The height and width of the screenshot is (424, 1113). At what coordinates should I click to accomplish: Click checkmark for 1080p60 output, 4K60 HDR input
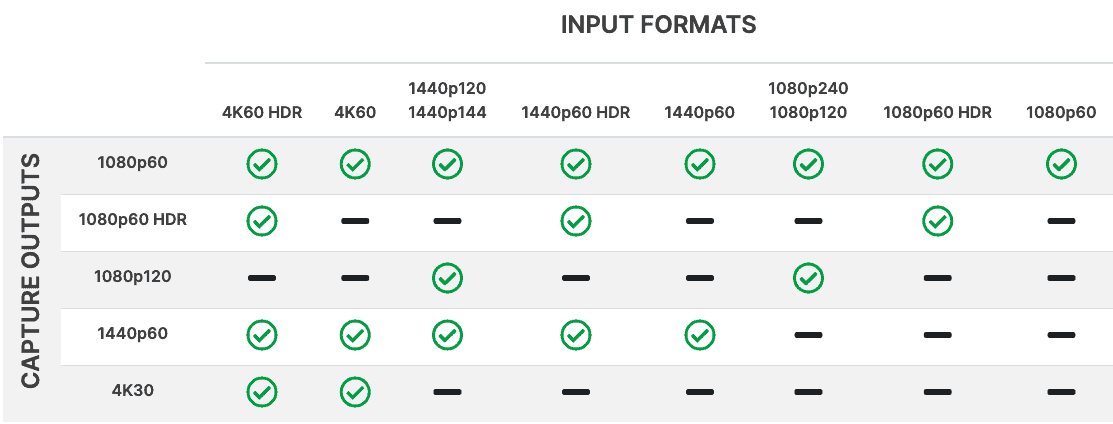click(262, 164)
